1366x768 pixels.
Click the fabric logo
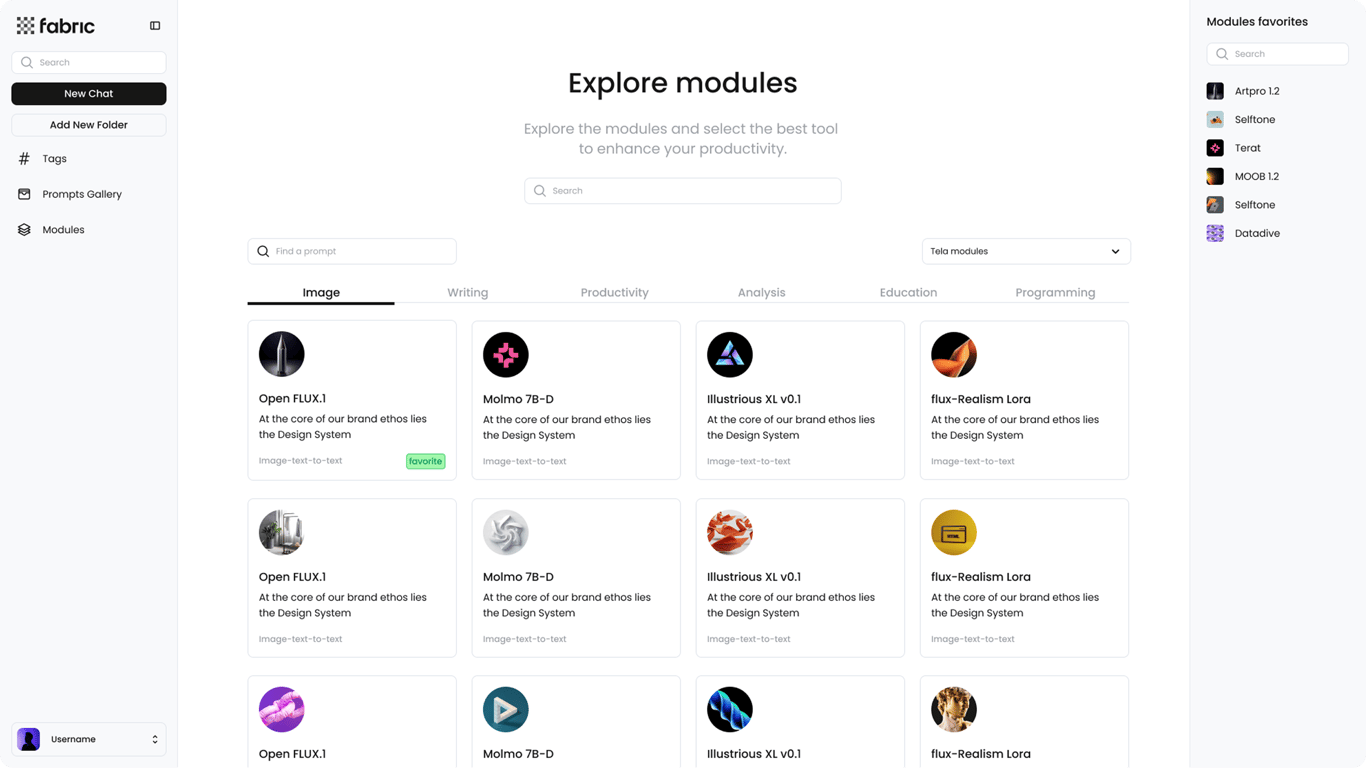(56, 26)
